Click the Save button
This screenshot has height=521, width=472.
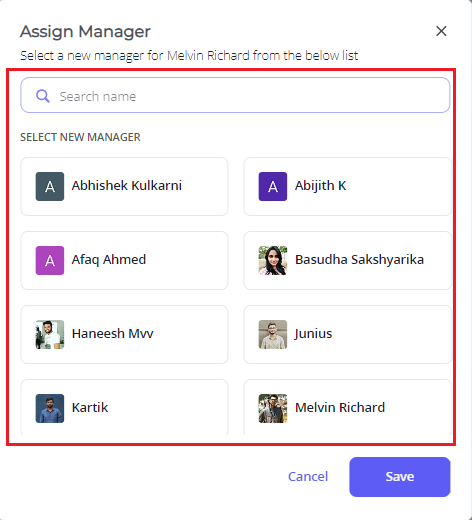click(400, 477)
